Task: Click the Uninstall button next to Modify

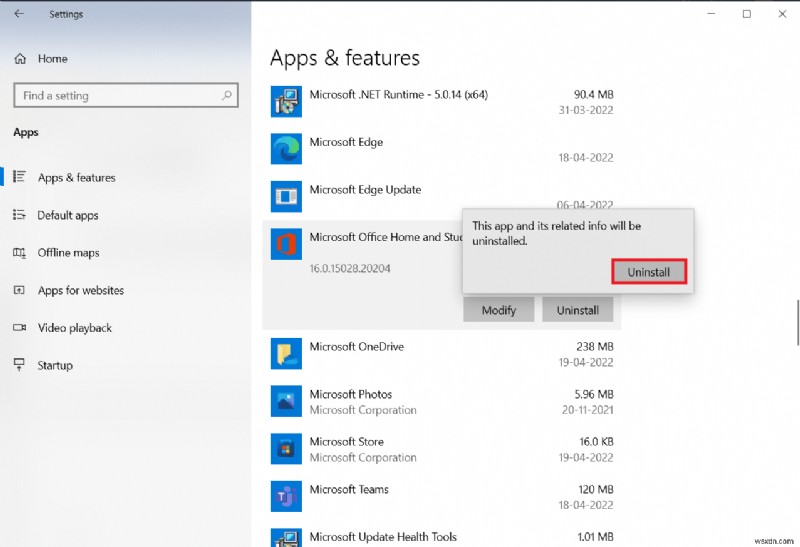Action: coord(578,310)
